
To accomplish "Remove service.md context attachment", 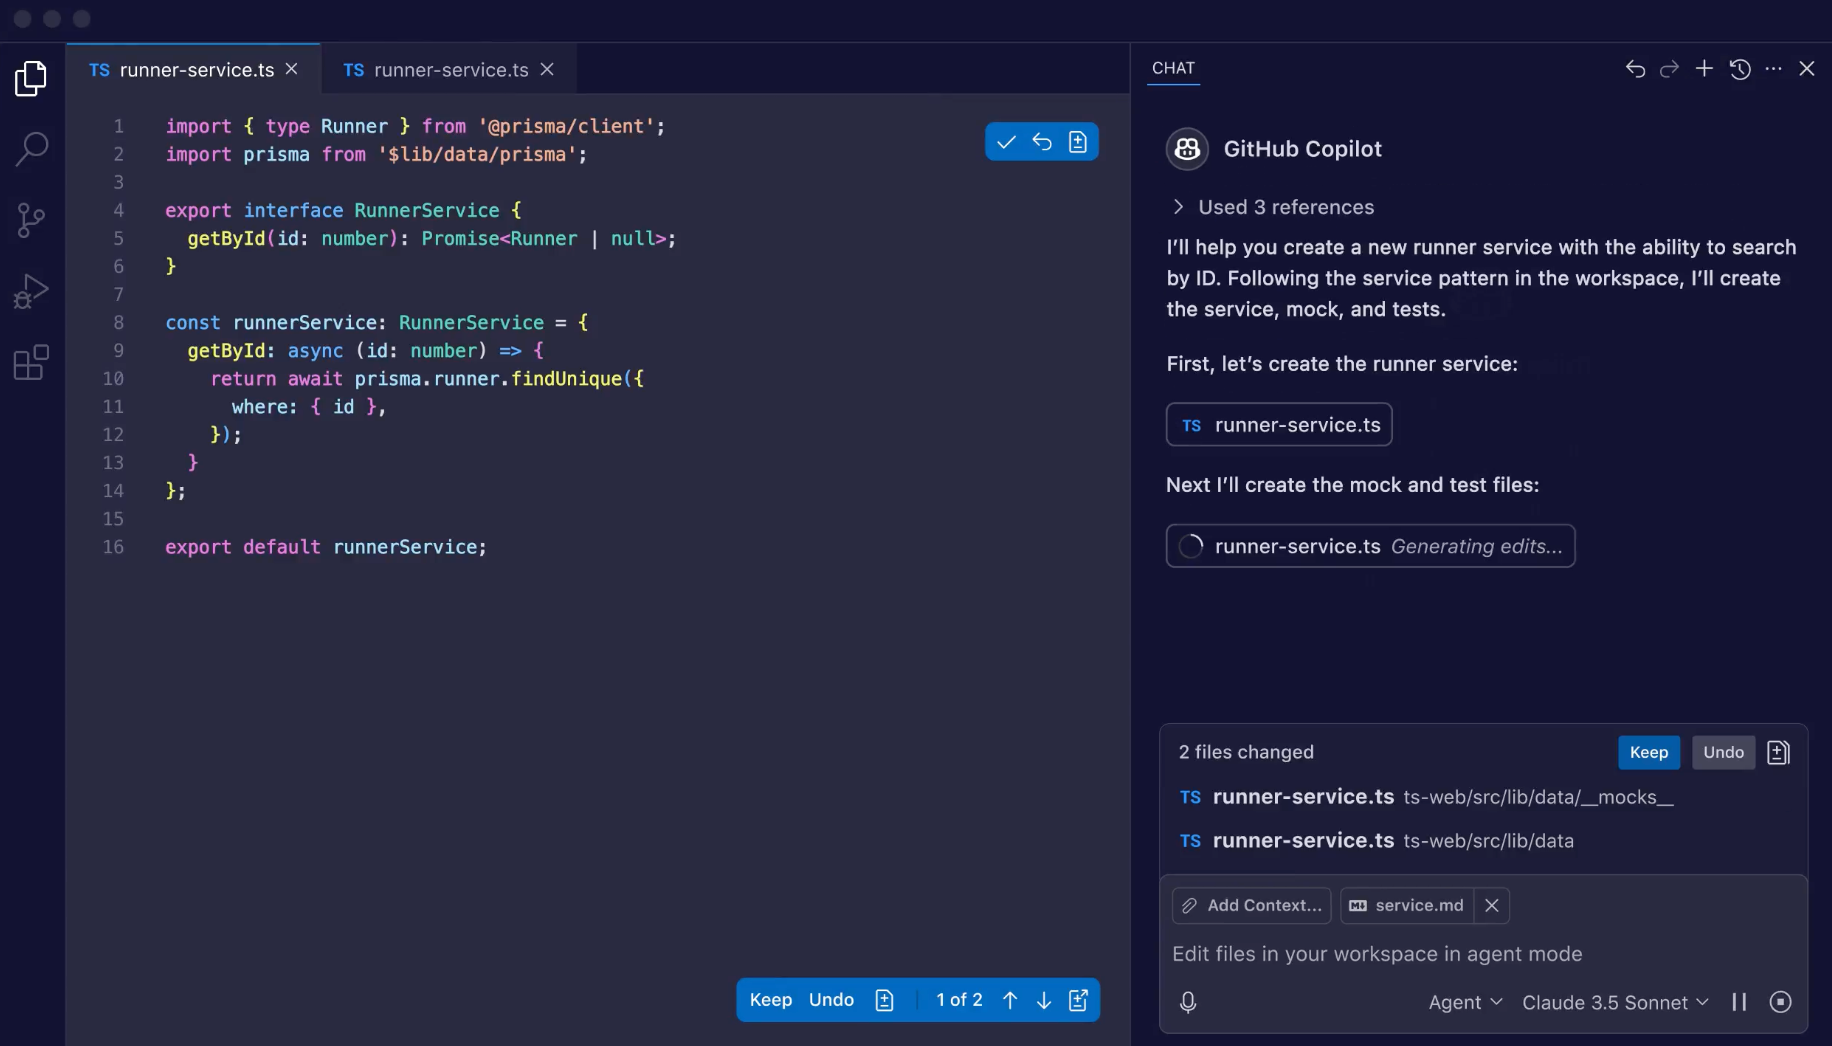I will coord(1491,905).
